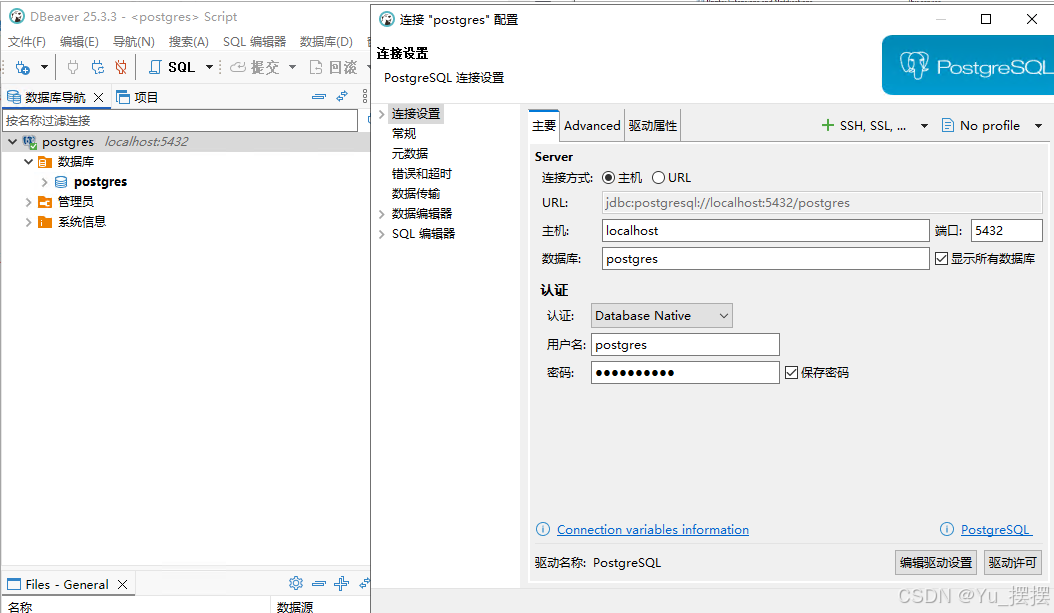Open the 编辑(E) menu

click(79, 42)
